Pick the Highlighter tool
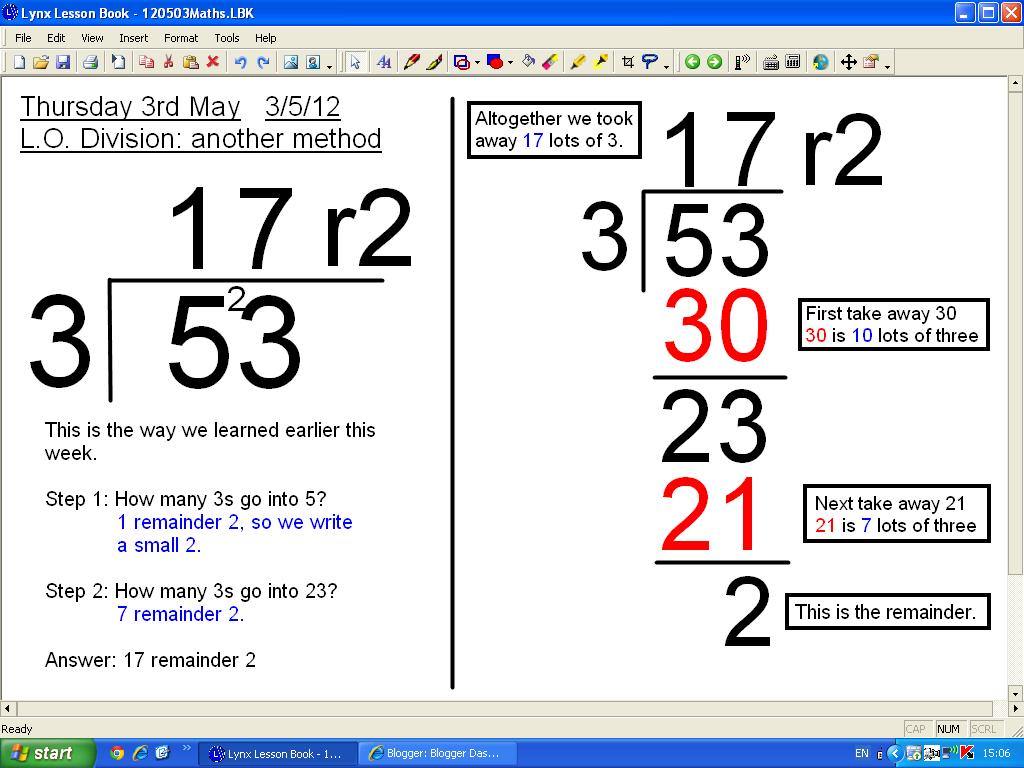The width and height of the screenshot is (1024, 768). pyautogui.click(x=579, y=62)
